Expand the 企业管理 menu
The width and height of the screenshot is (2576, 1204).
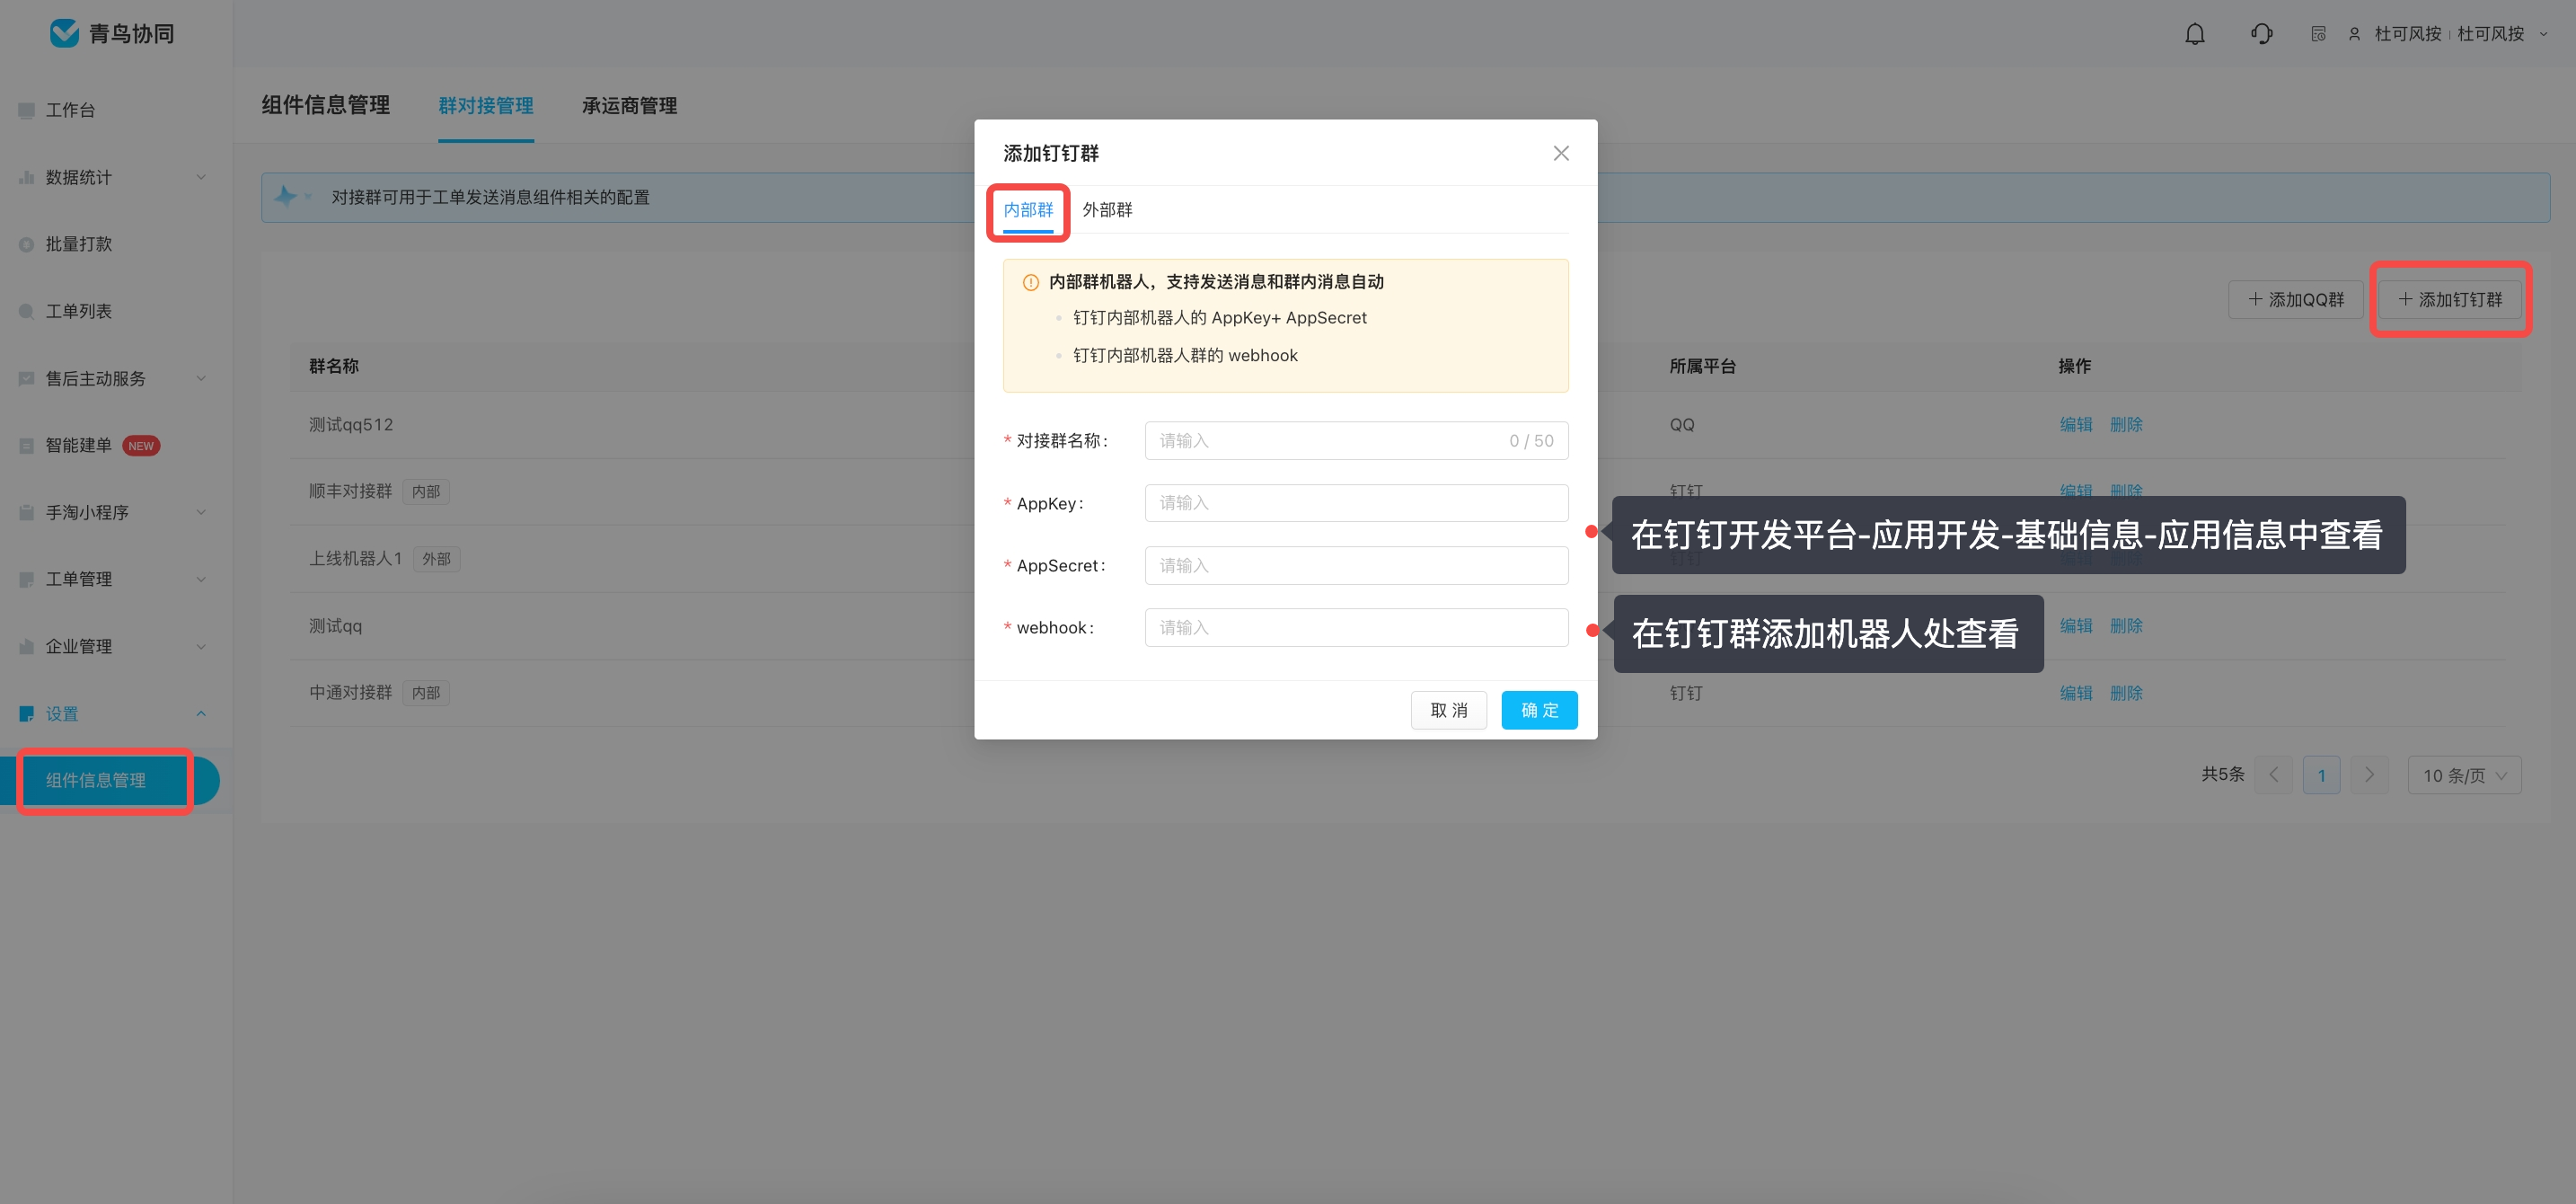pyautogui.click(x=201, y=647)
